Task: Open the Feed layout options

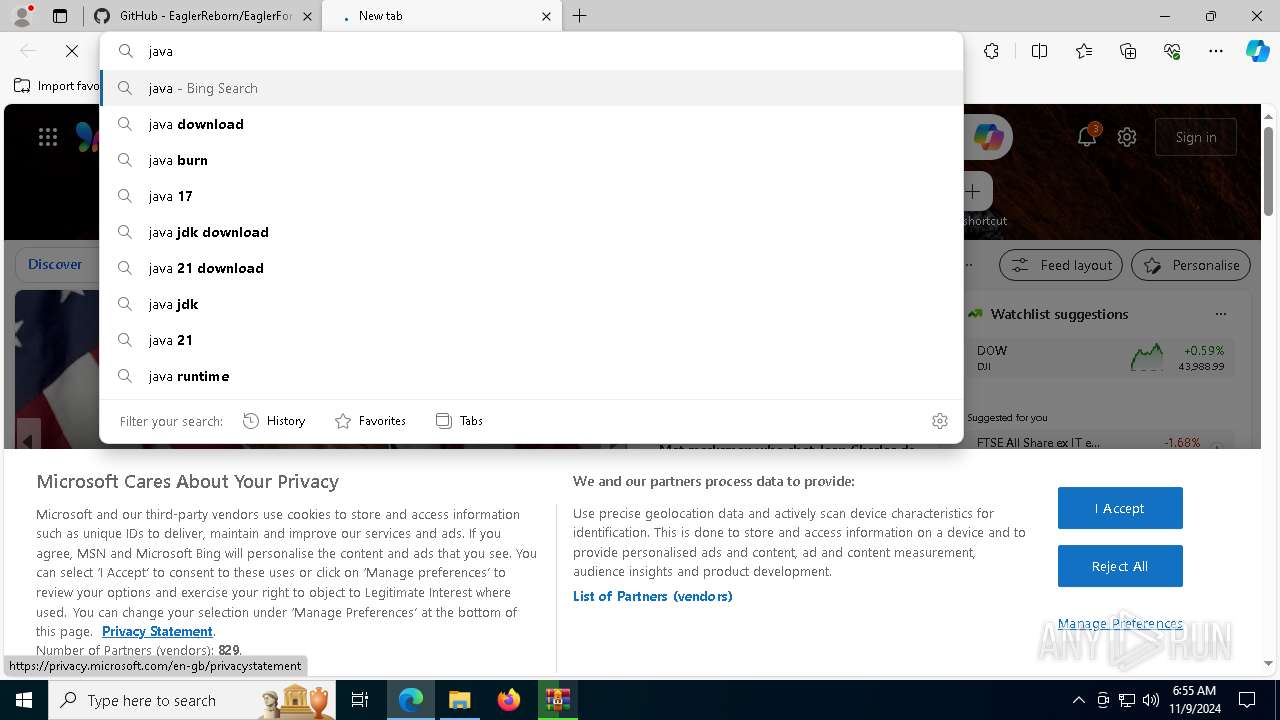Action: (x=1061, y=265)
